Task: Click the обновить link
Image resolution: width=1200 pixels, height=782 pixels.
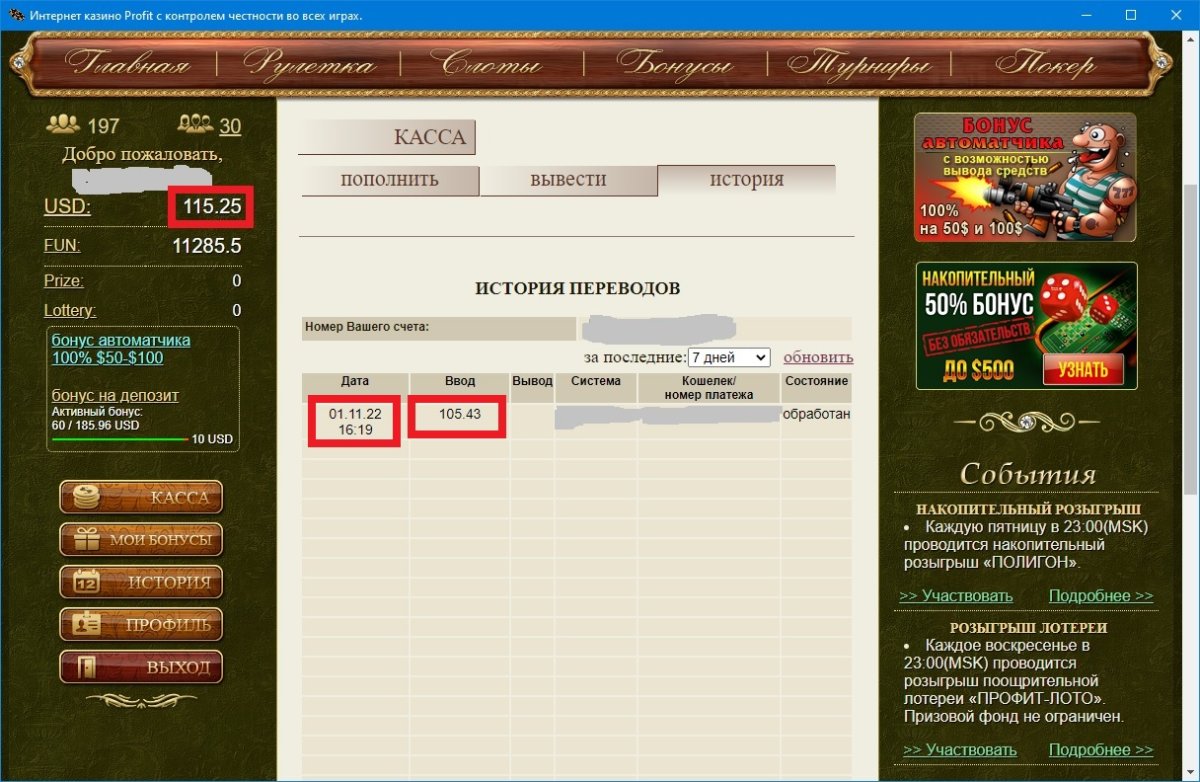Action: click(817, 357)
